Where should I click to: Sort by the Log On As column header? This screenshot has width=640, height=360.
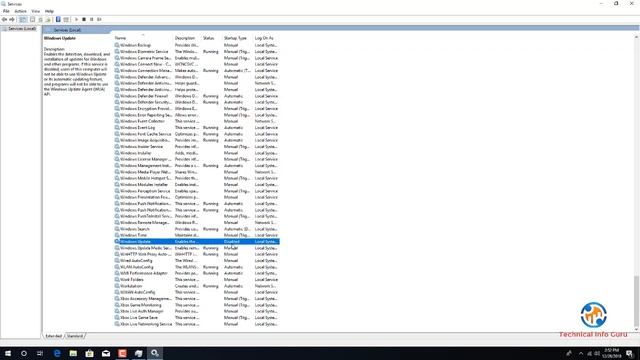point(266,38)
